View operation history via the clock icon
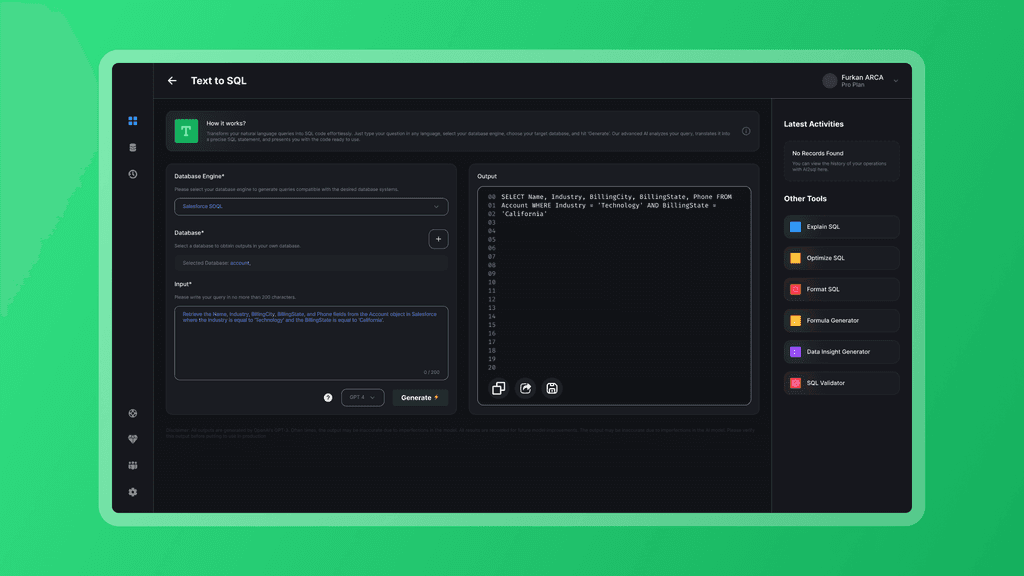 [132, 172]
